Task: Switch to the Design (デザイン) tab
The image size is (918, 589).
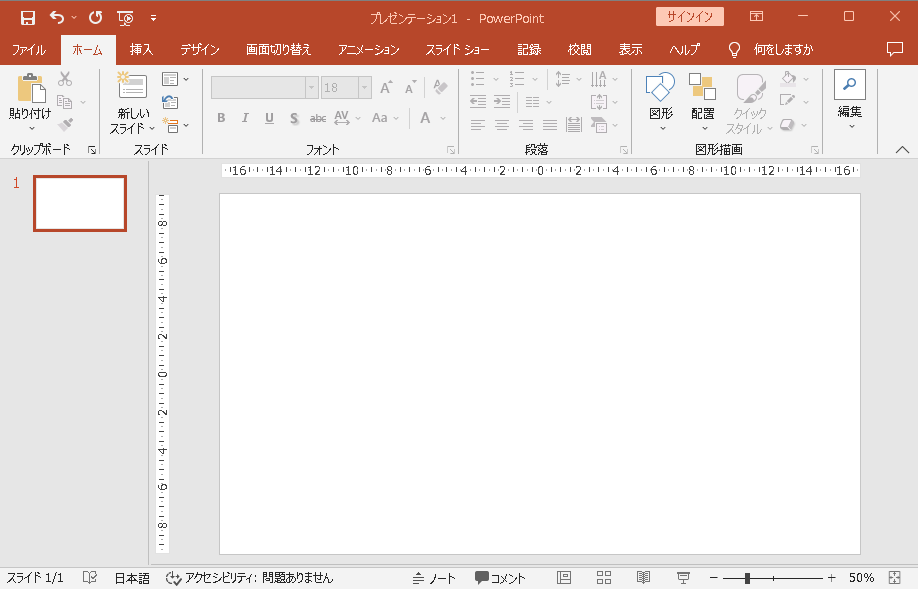Action: point(200,50)
